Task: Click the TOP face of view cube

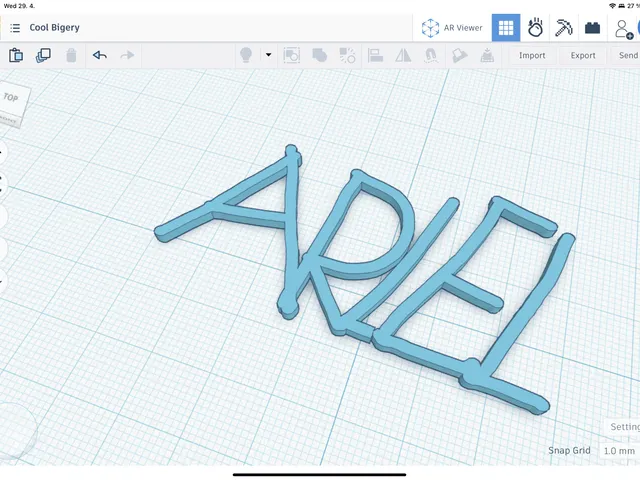Action: click(x=11, y=97)
